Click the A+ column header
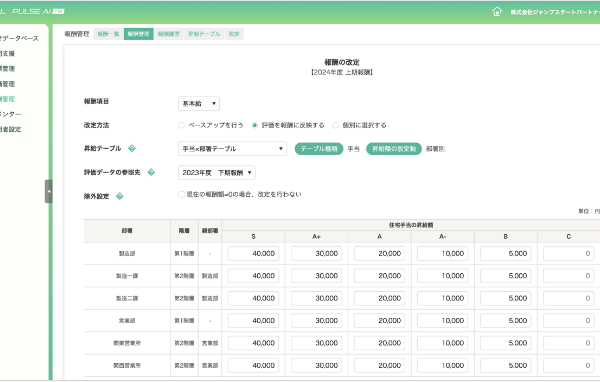600x382 pixels. coord(316,237)
